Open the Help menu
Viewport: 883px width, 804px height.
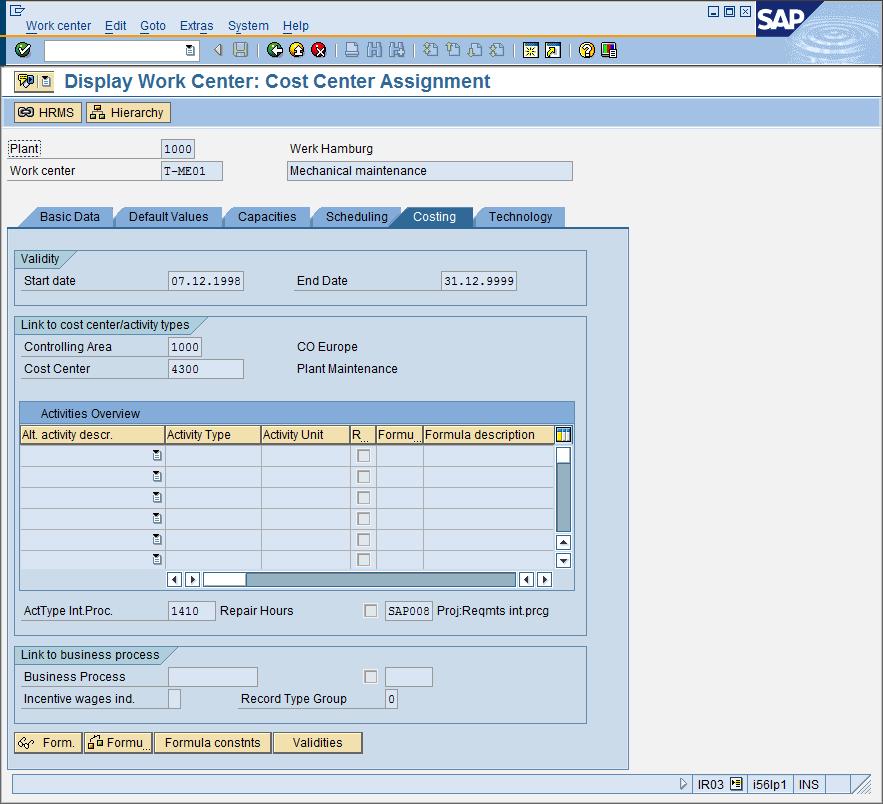click(296, 26)
